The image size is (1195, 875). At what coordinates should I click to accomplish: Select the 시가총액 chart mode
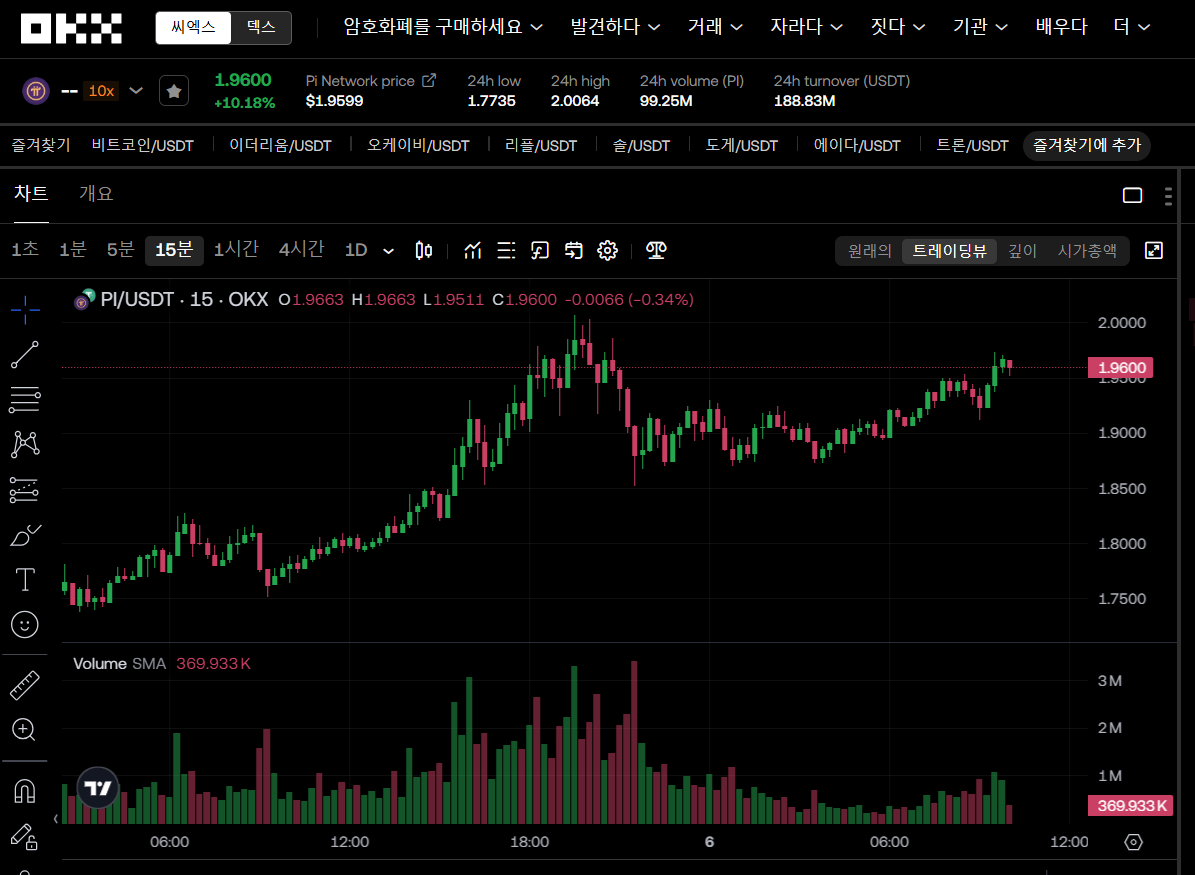pyautogui.click(x=1087, y=251)
